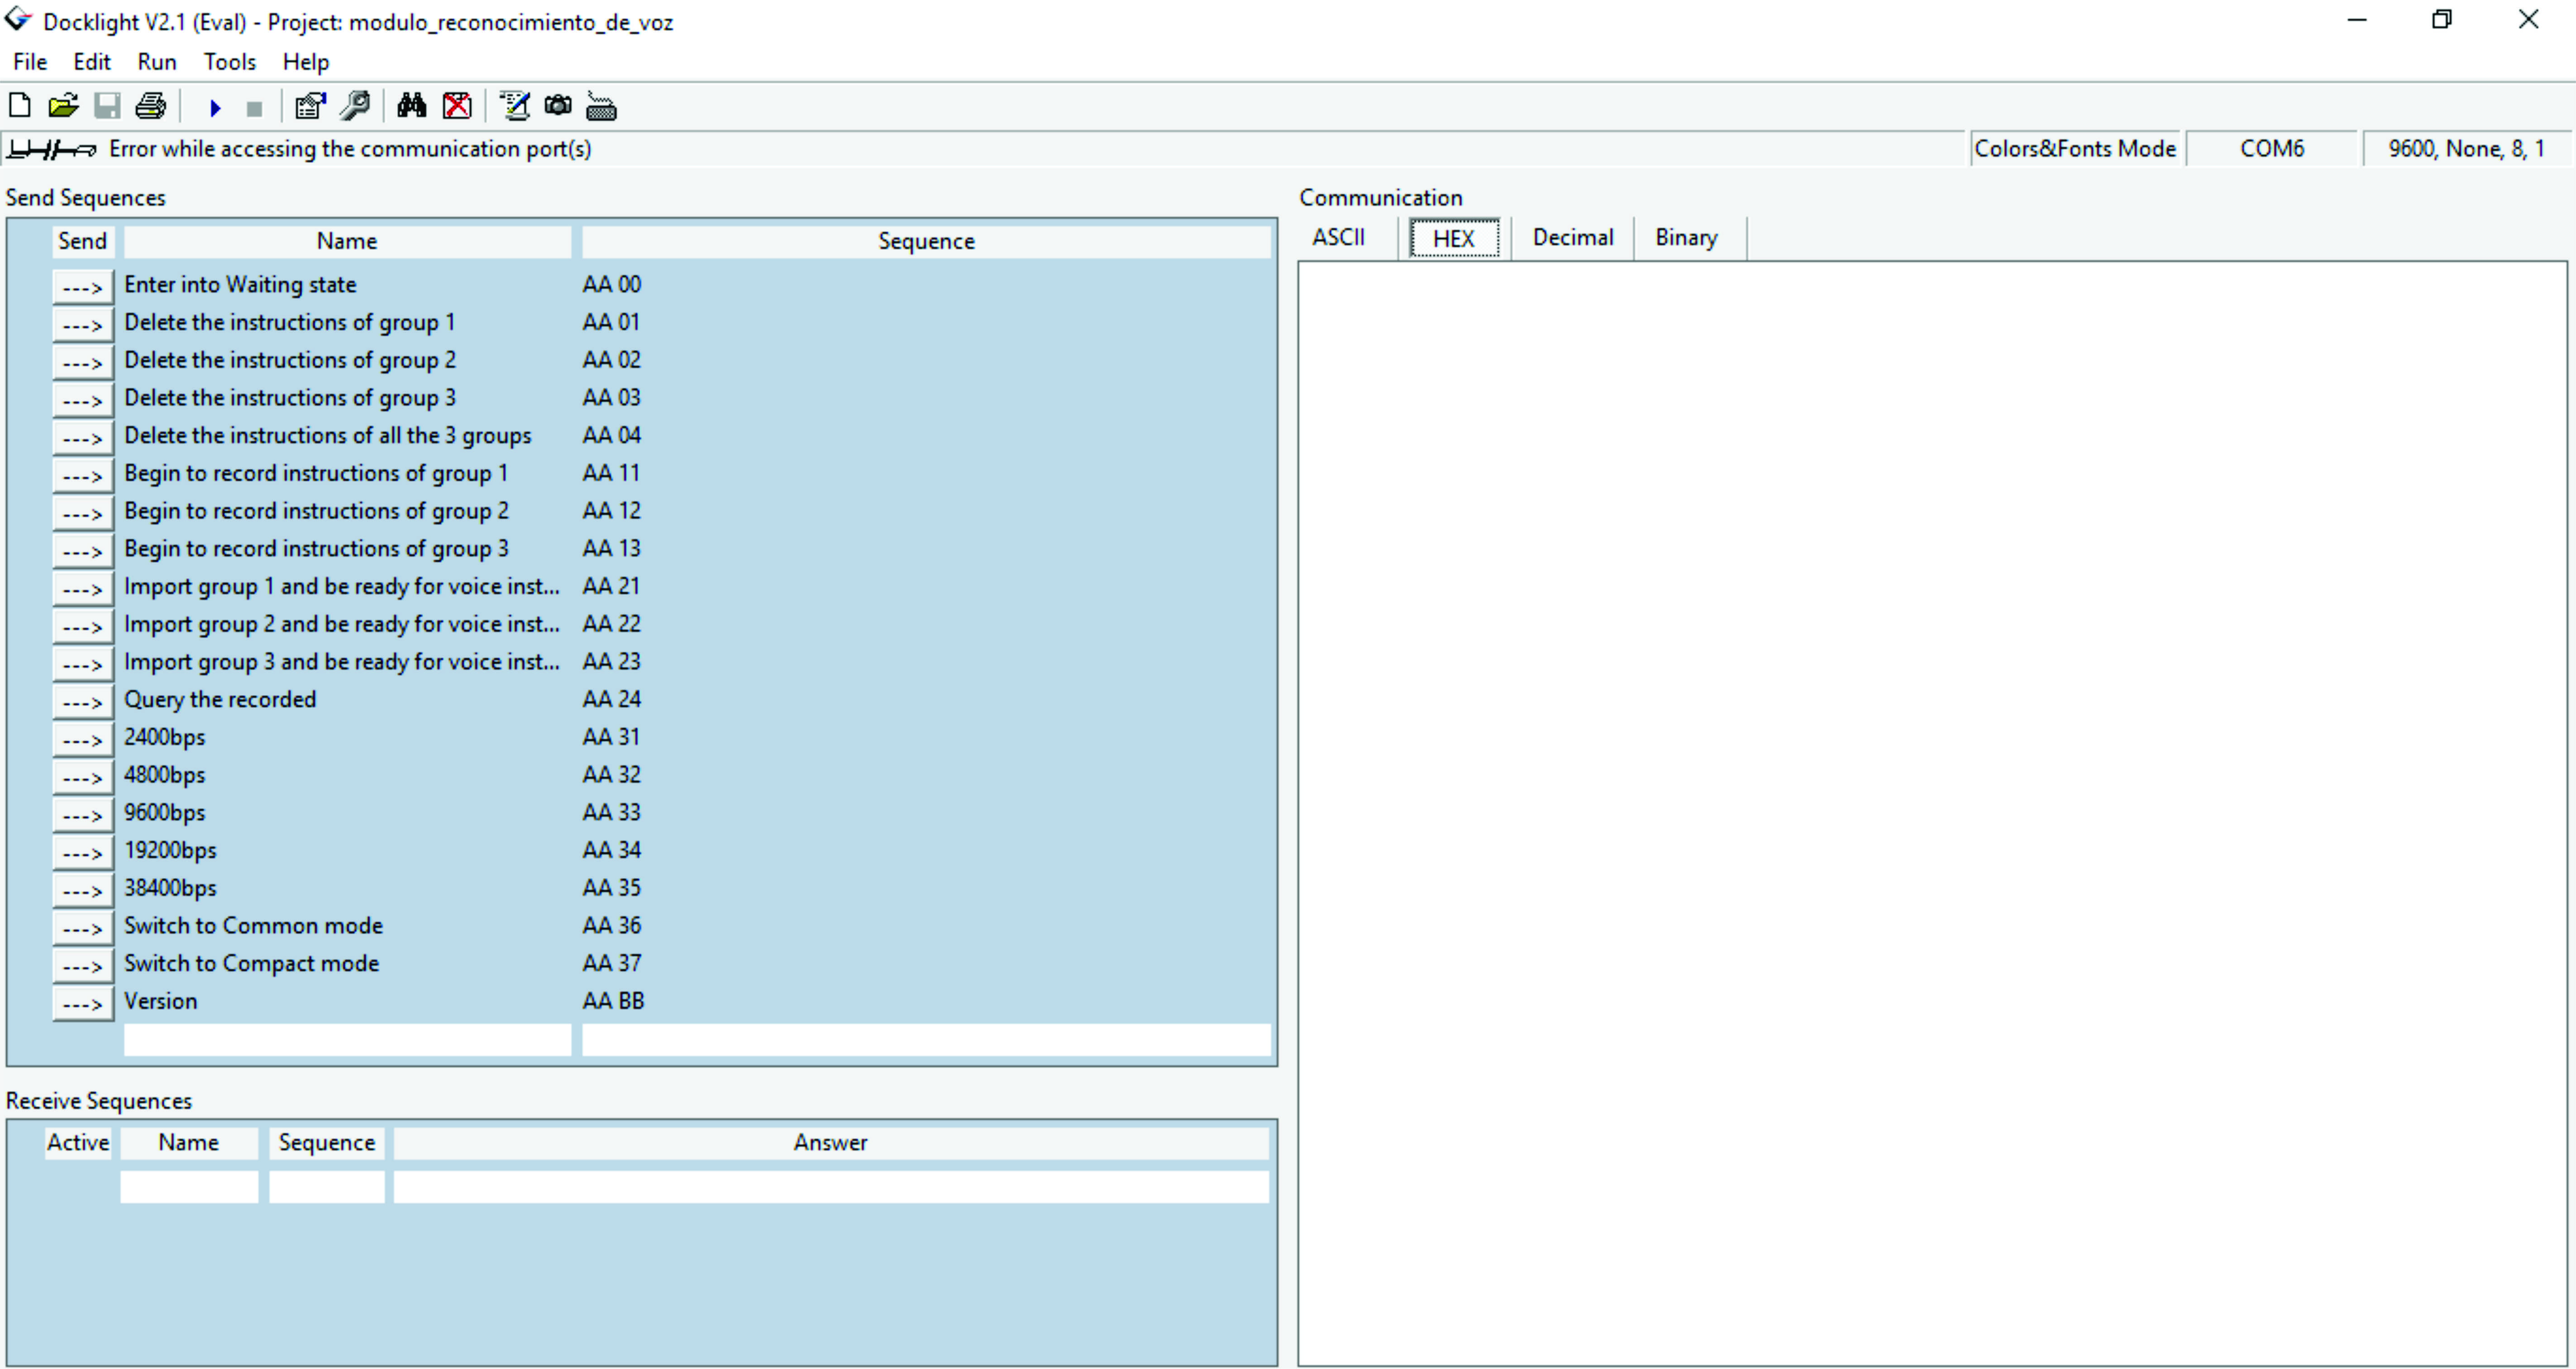
Task: Send 'Query the recorded' sequence
Action: coord(83,701)
